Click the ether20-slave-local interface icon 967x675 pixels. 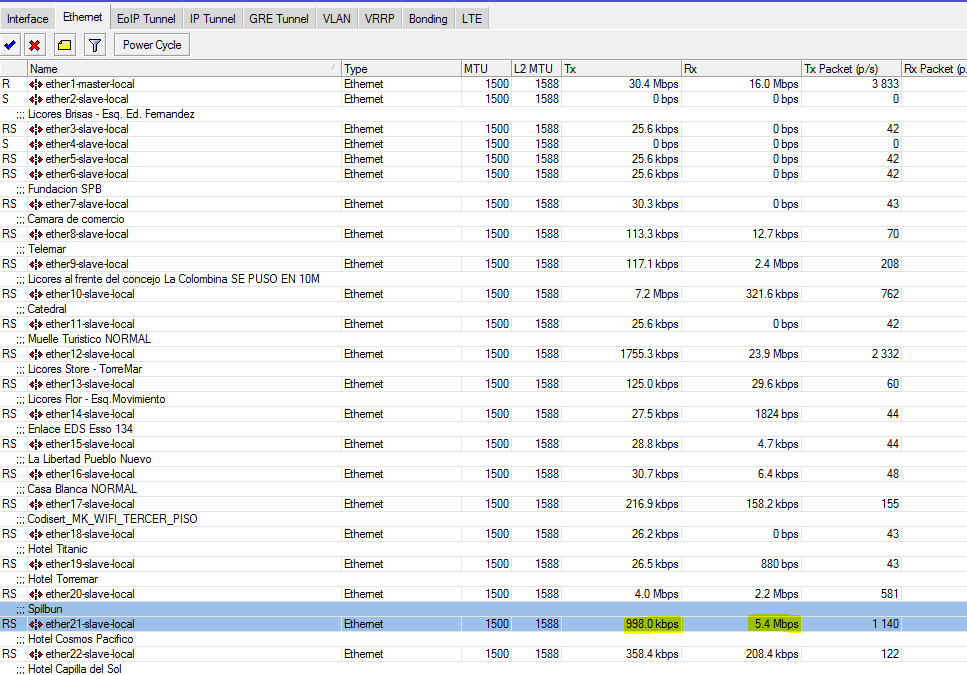tap(36, 594)
